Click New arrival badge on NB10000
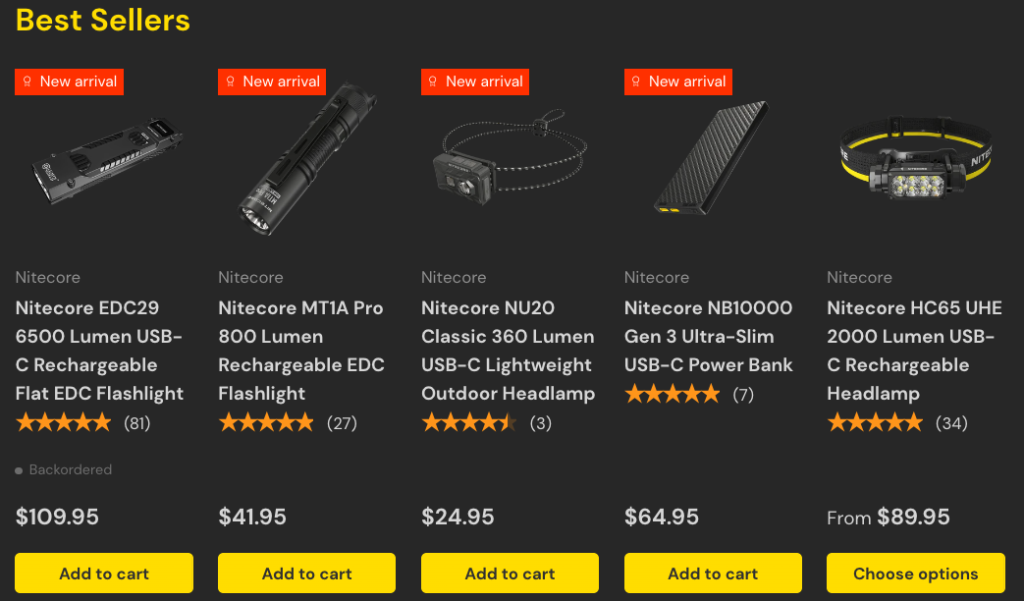 click(x=678, y=82)
